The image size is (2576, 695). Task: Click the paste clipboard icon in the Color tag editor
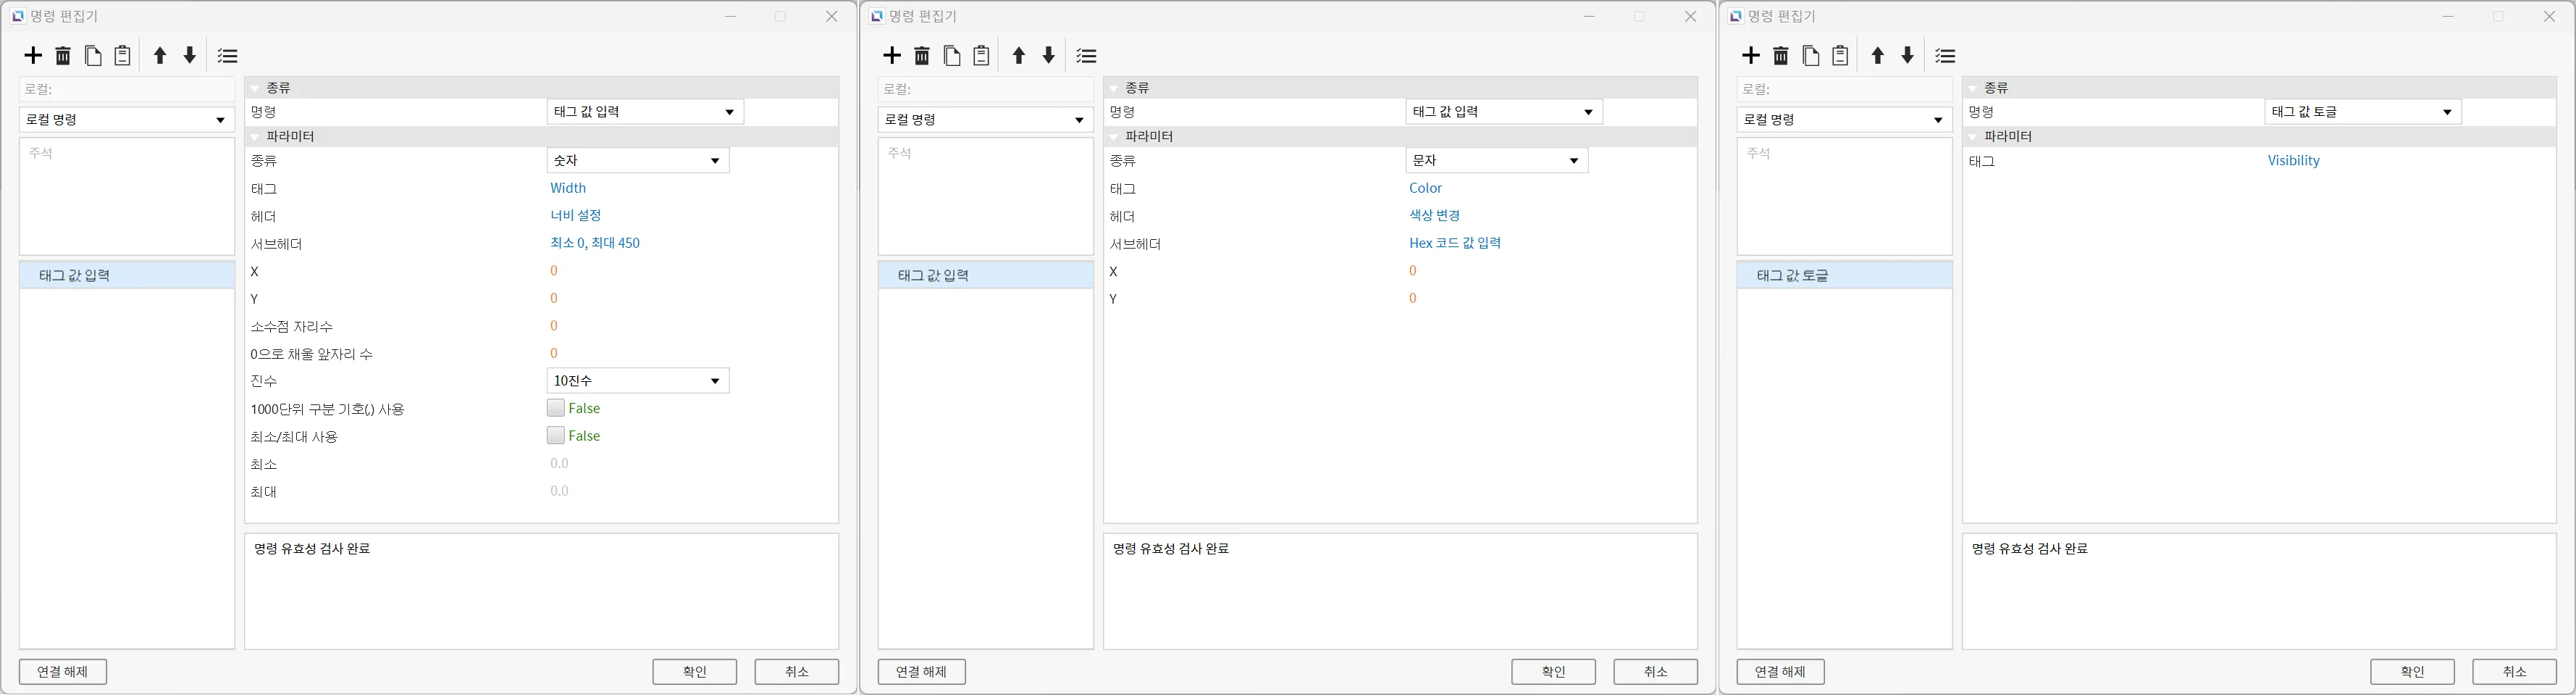coord(981,56)
